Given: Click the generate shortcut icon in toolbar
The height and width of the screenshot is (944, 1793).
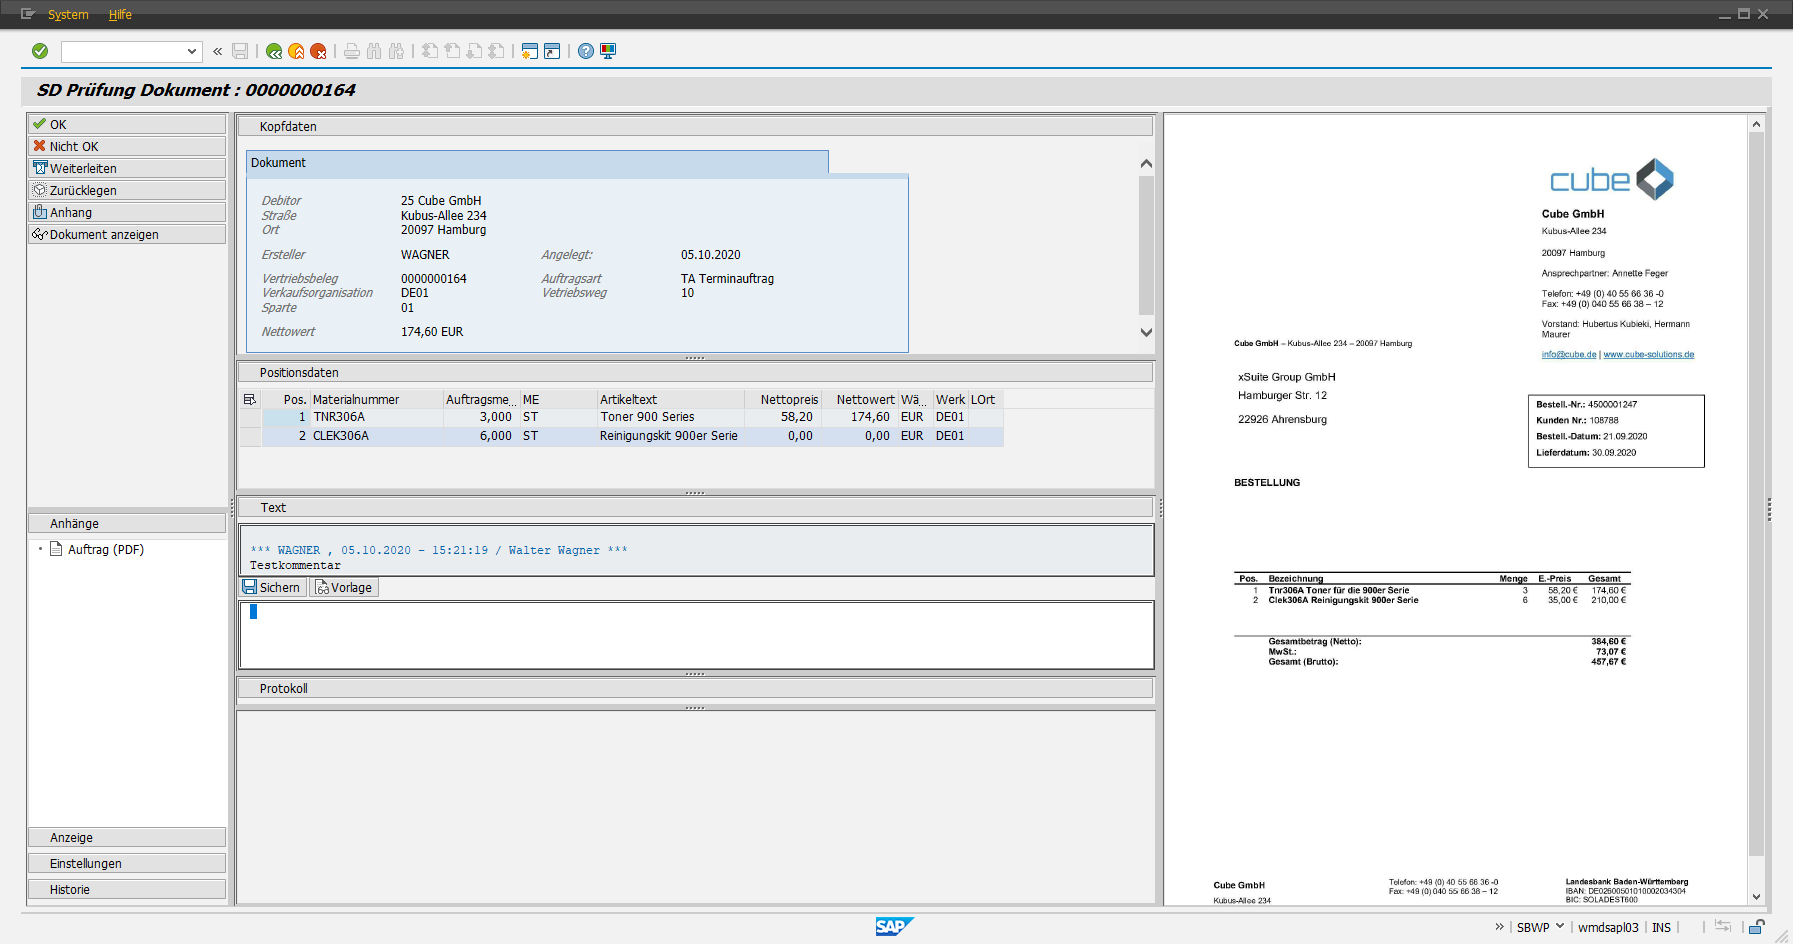Looking at the screenshot, I should point(552,51).
